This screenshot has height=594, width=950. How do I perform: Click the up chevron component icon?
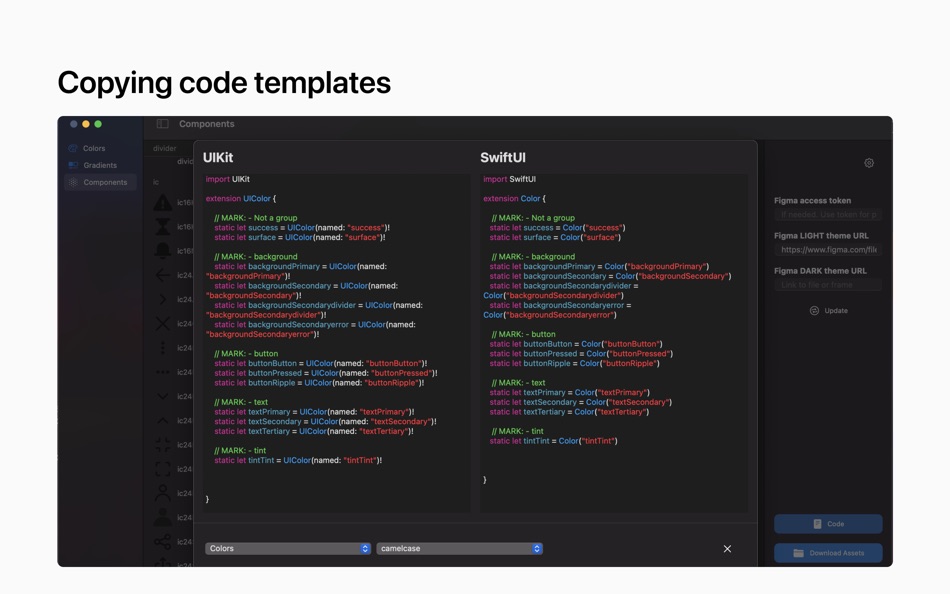(x=162, y=421)
